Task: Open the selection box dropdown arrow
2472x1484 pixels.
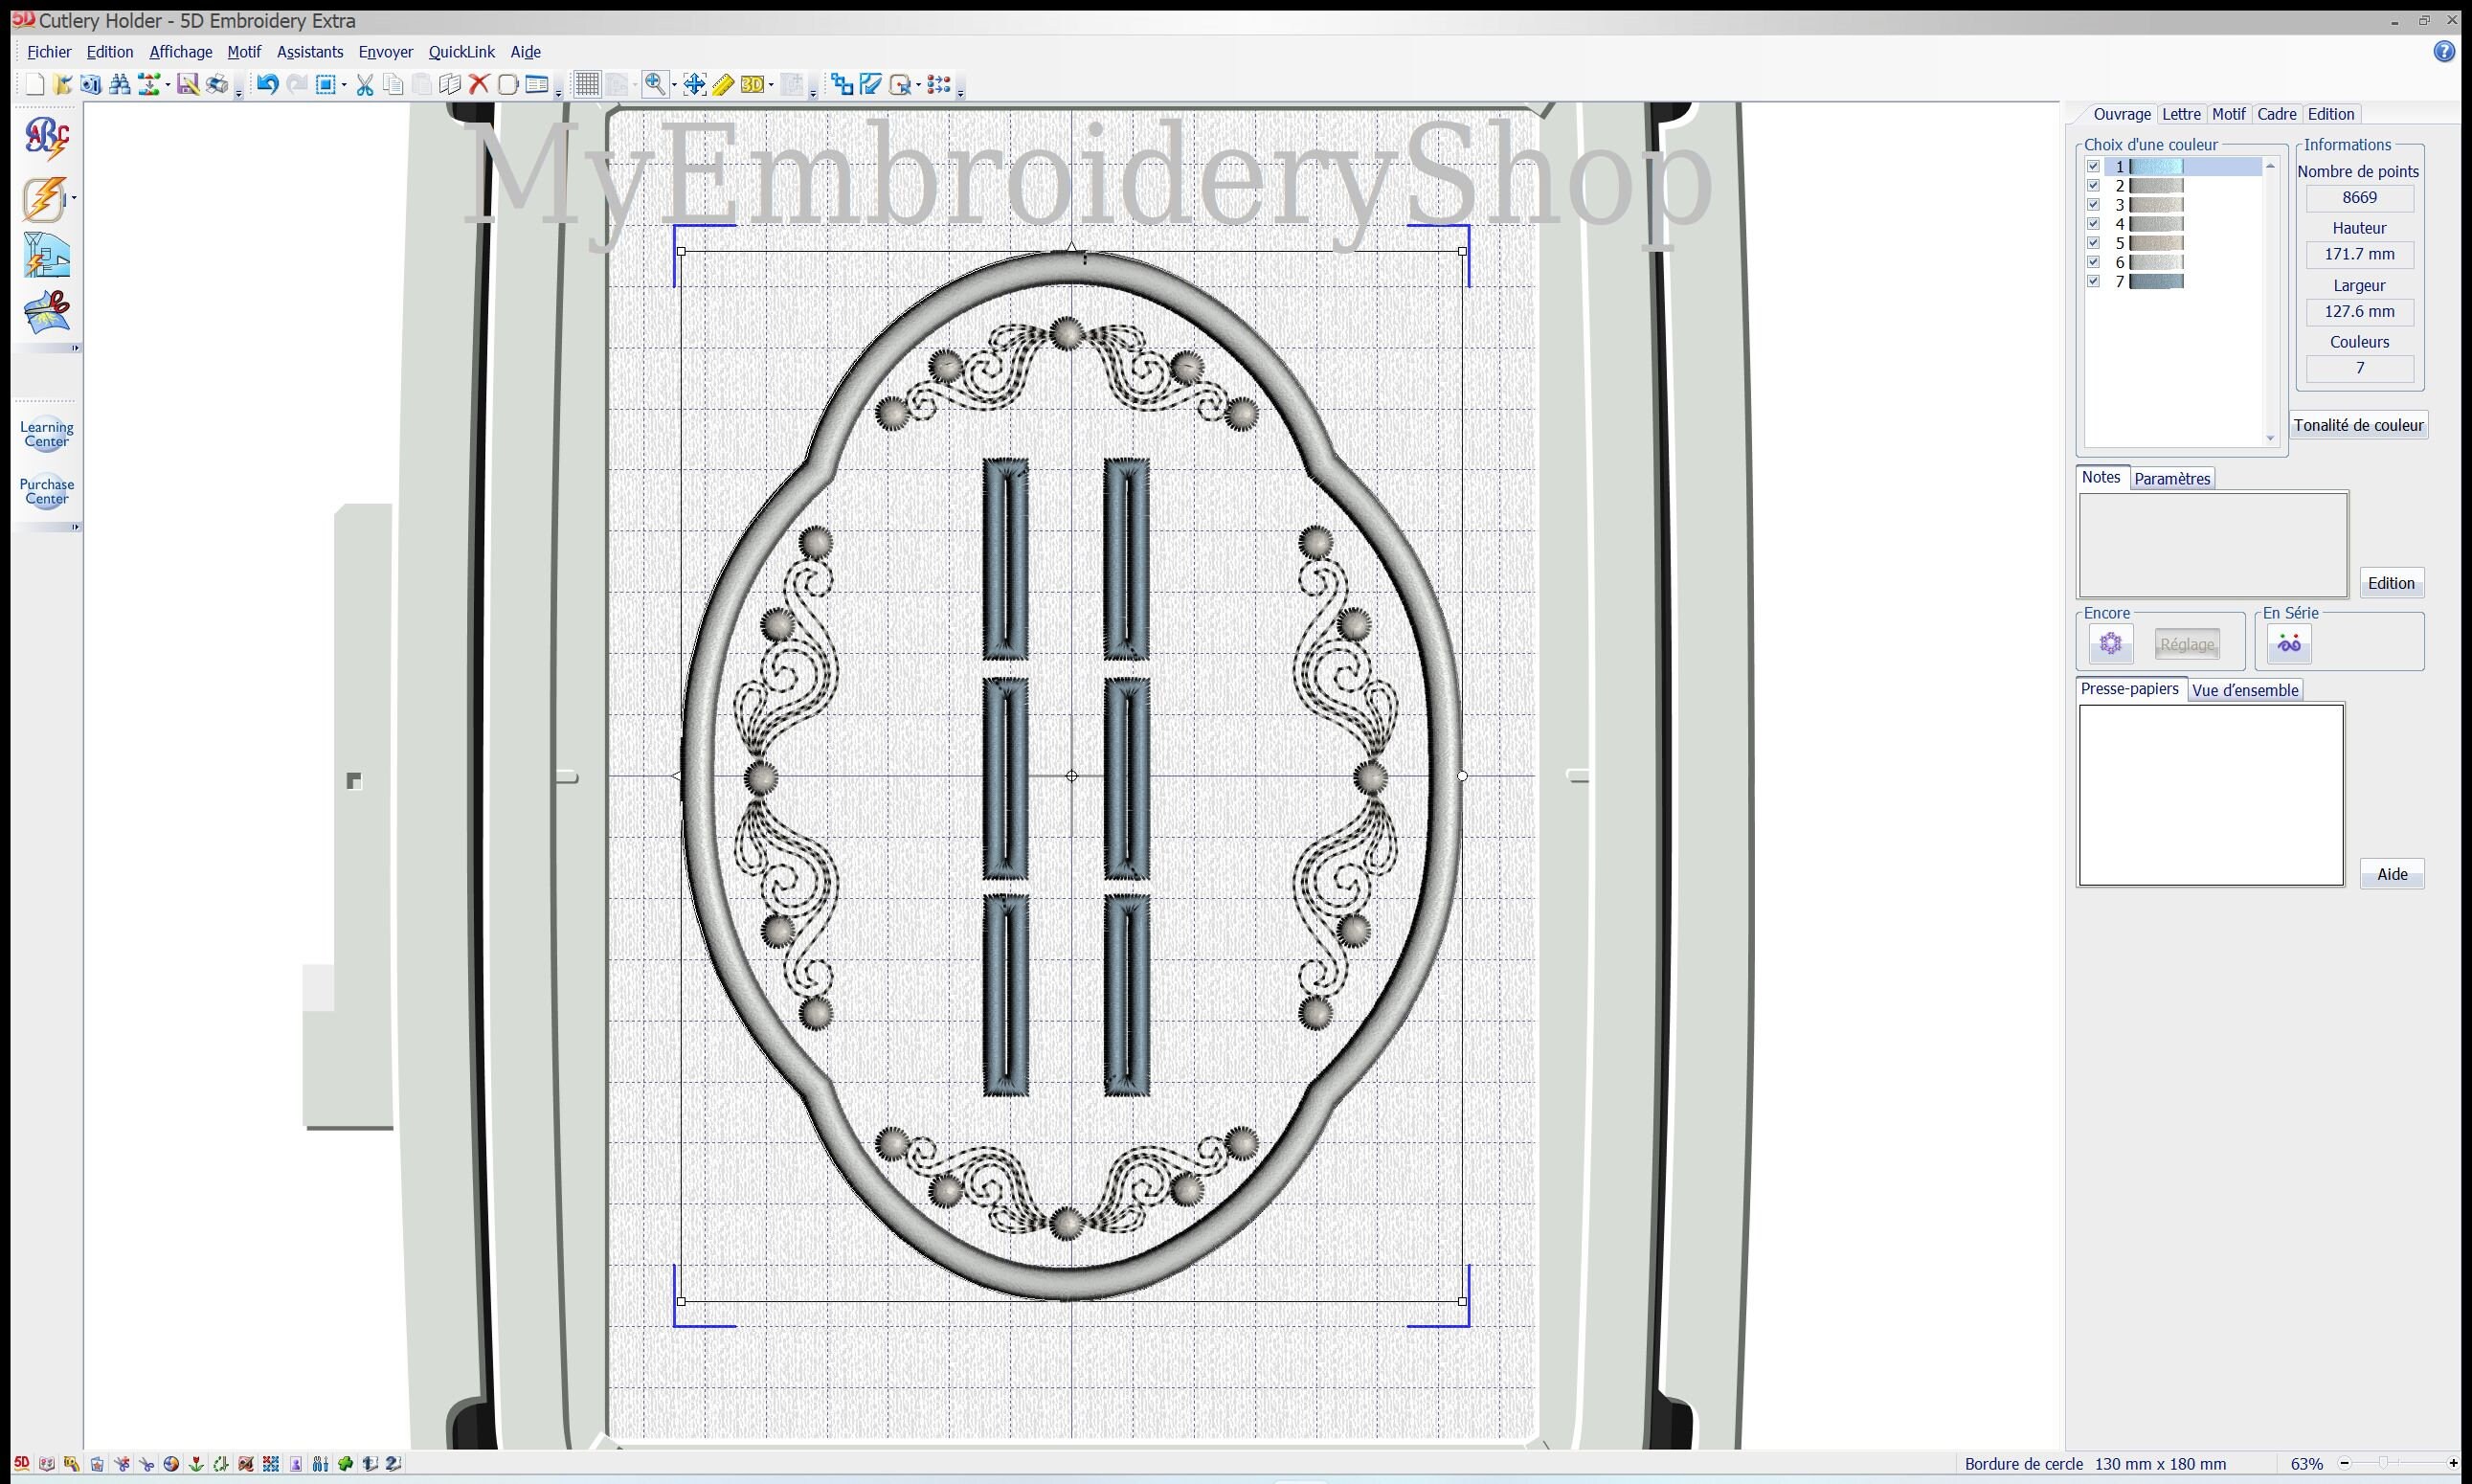Action: tap(344, 84)
